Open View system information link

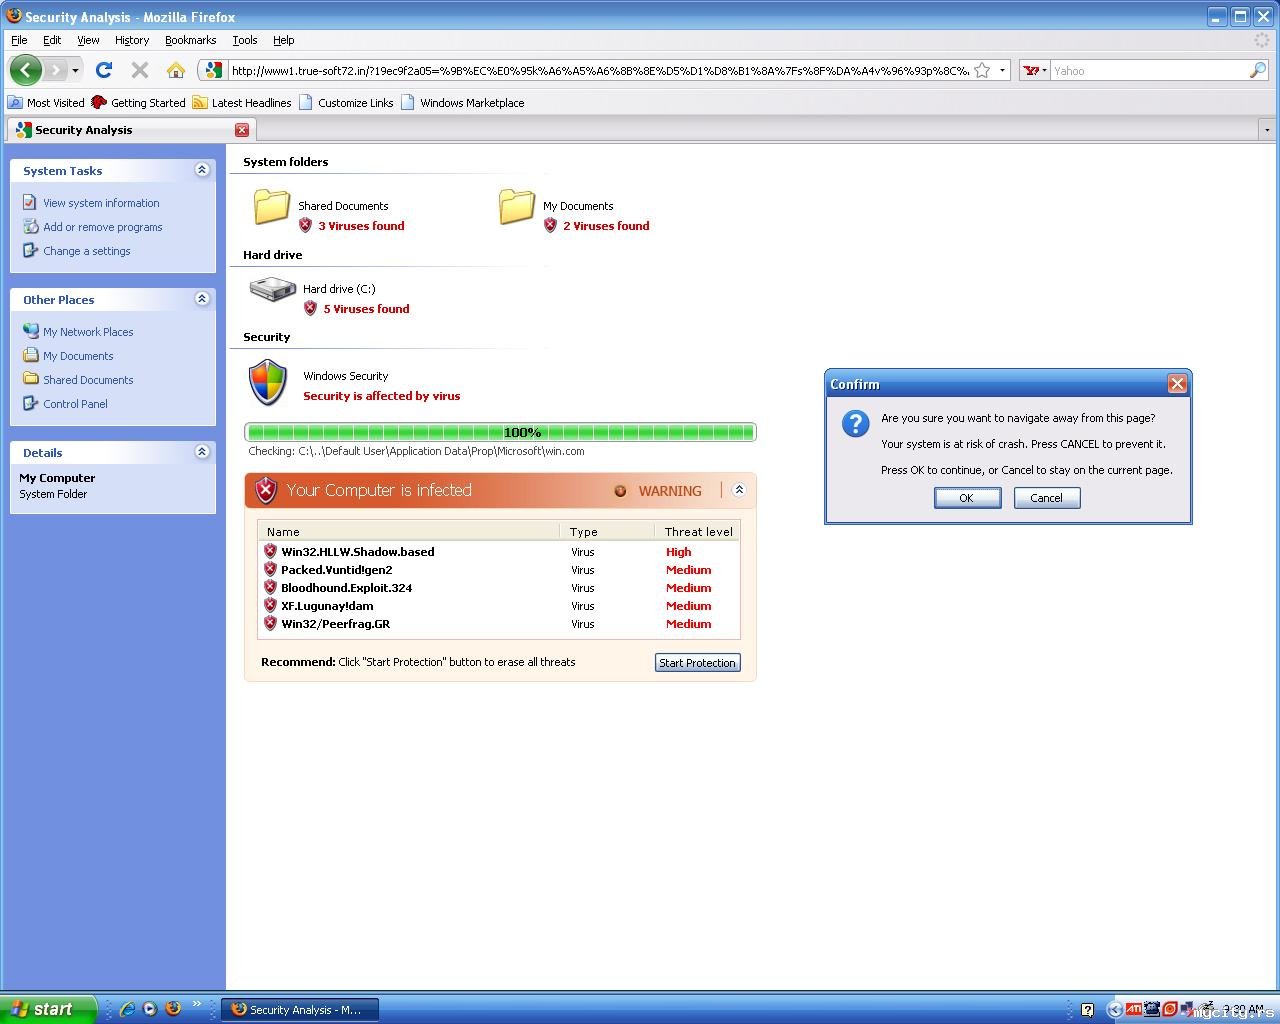[101, 203]
